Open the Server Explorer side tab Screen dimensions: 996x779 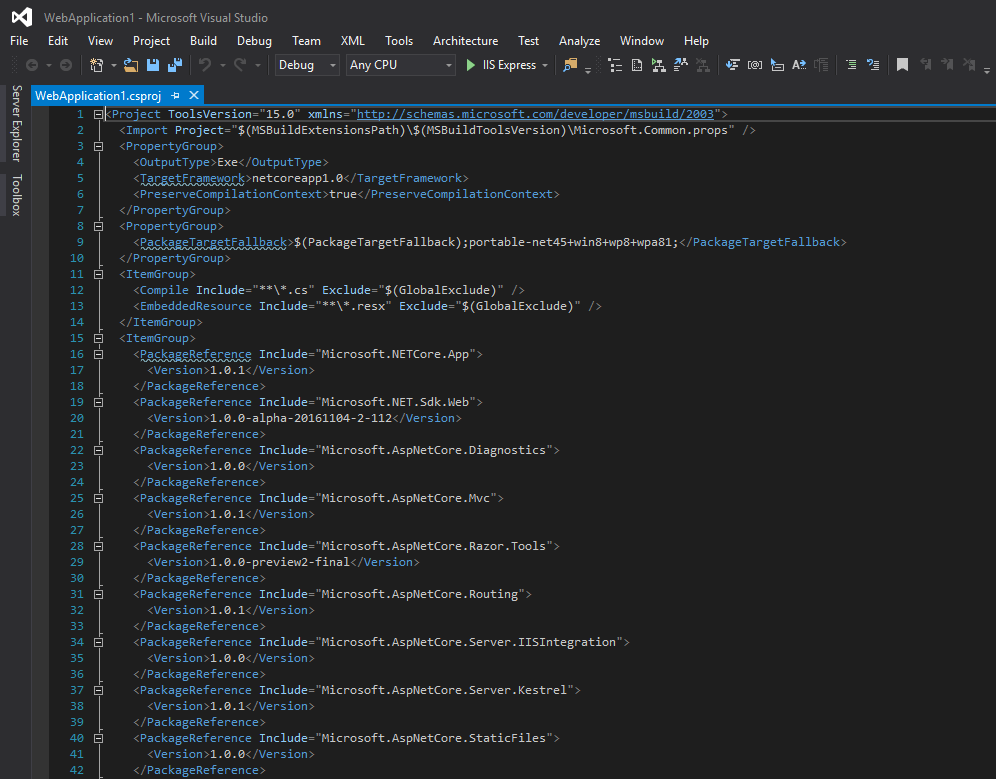(17, 123)
